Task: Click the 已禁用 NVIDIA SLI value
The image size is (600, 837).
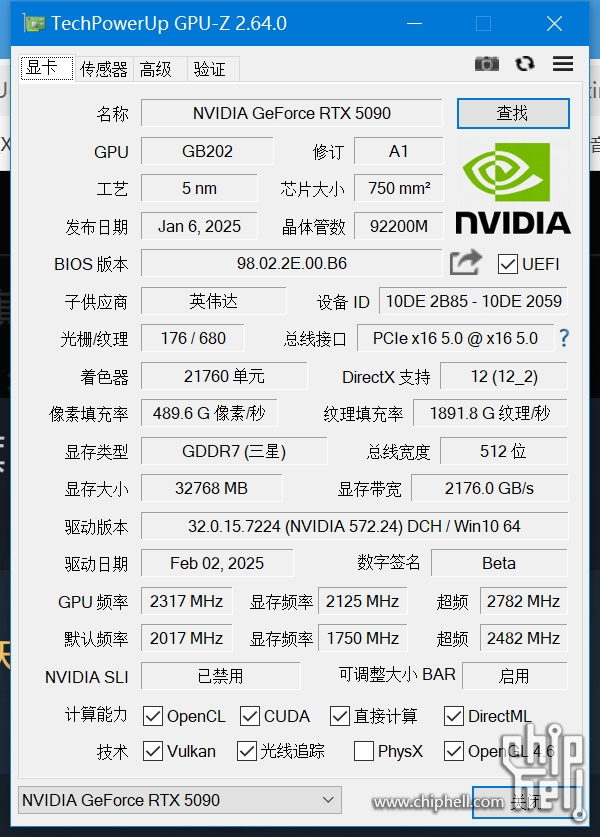Action: 220,676
